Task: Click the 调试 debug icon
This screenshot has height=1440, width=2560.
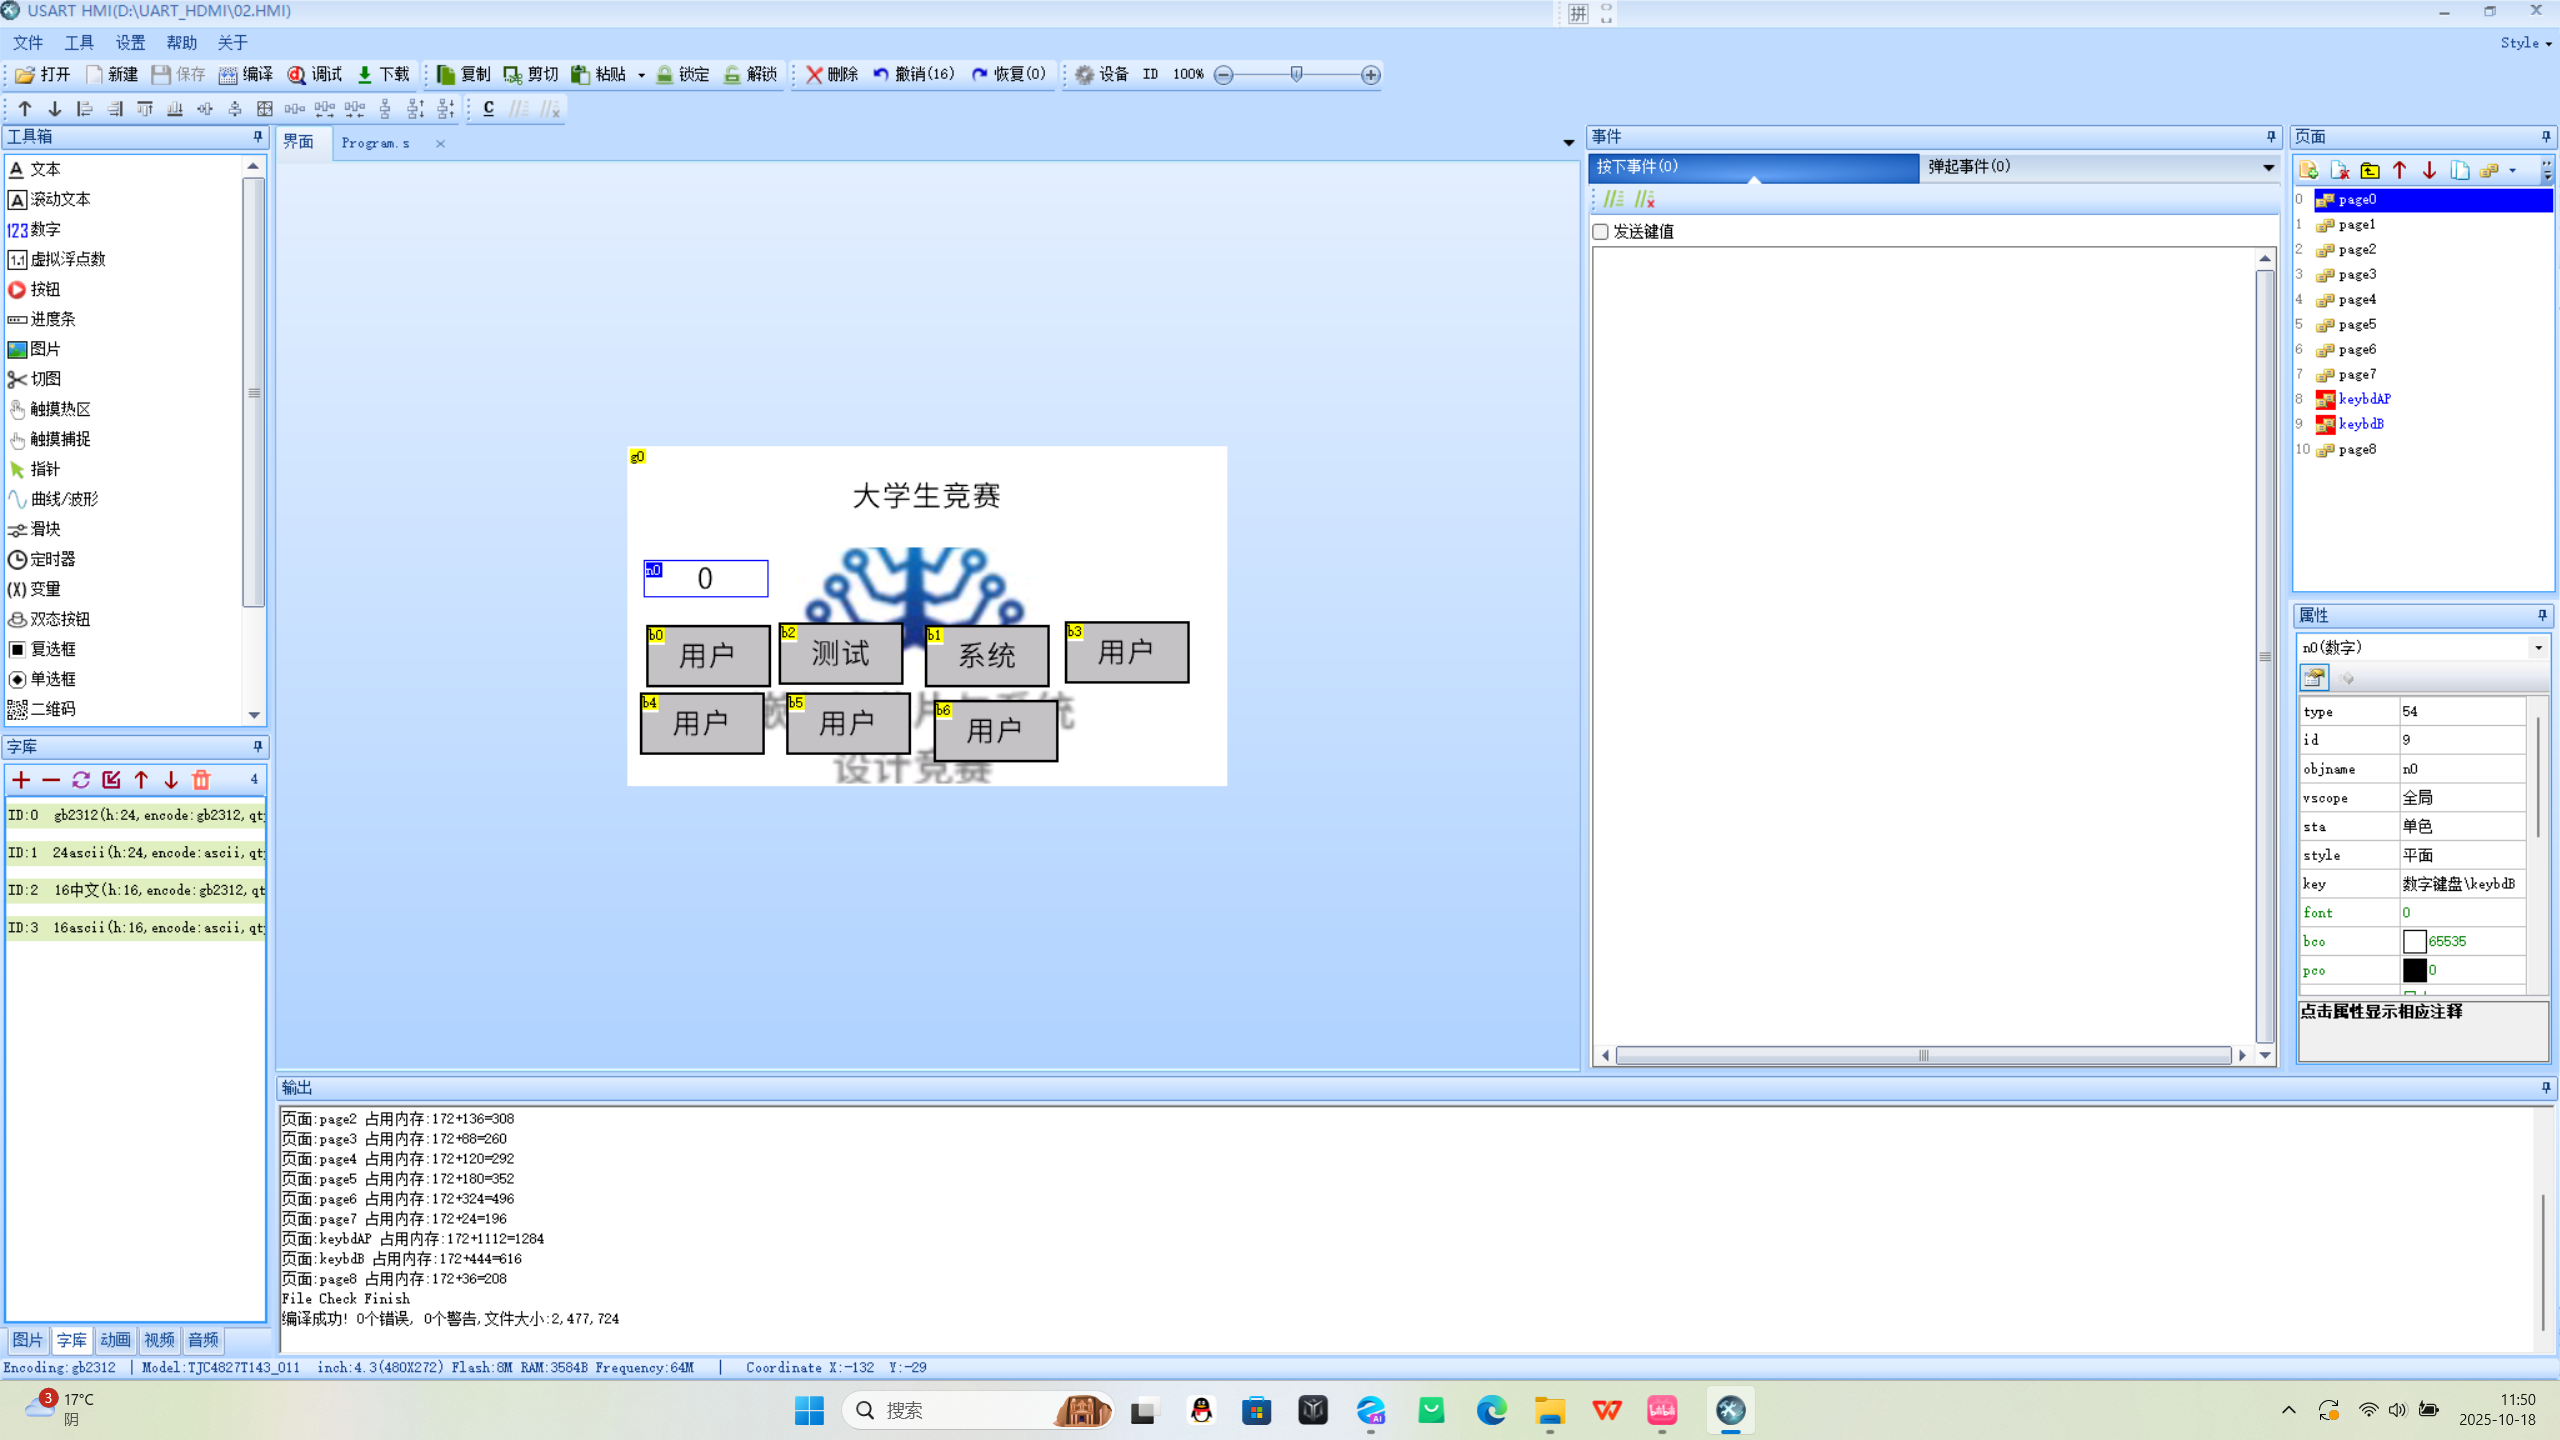Action: [297, 75]
